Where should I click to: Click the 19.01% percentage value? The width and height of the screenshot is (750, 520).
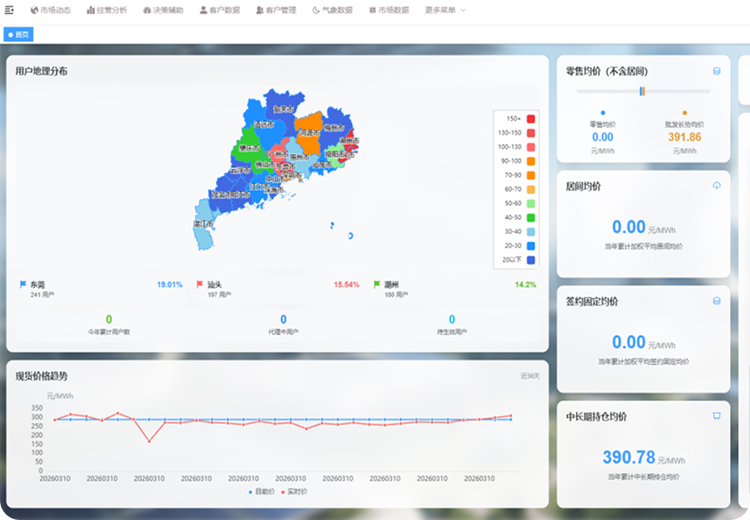click(170, 285)
